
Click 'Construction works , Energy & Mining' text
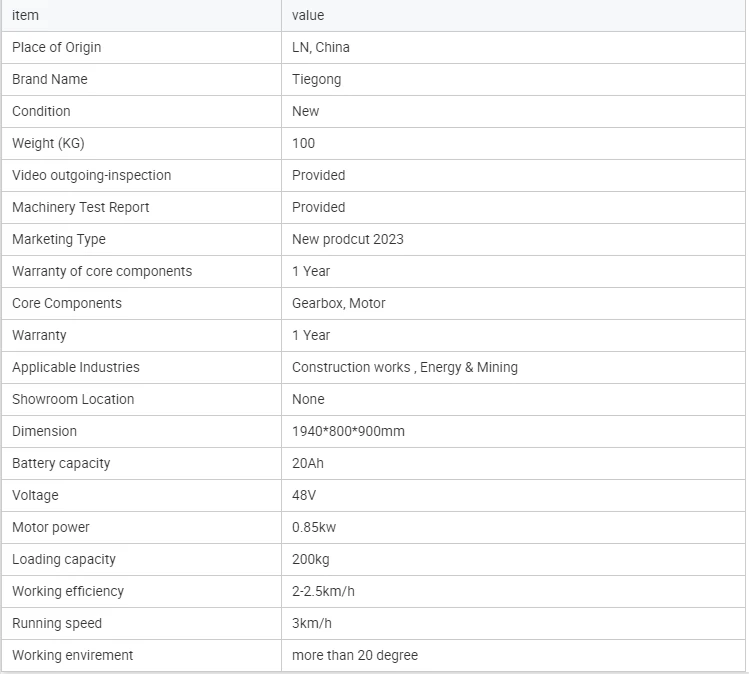point(405,367)
